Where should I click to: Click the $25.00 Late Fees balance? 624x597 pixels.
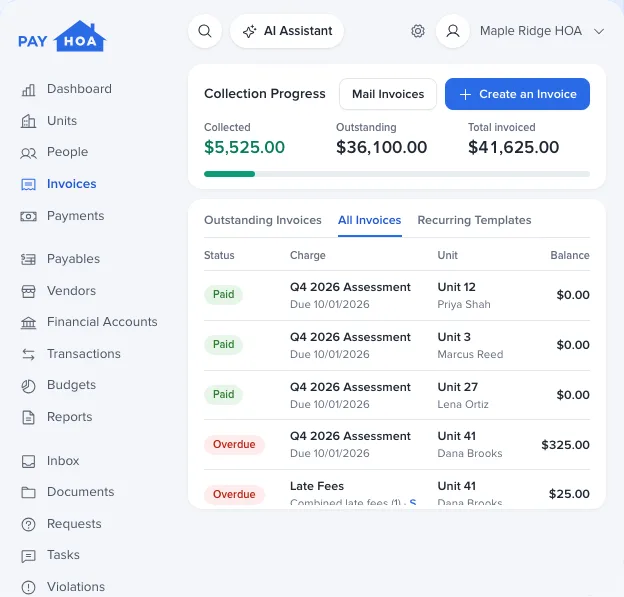pos(569,494)
